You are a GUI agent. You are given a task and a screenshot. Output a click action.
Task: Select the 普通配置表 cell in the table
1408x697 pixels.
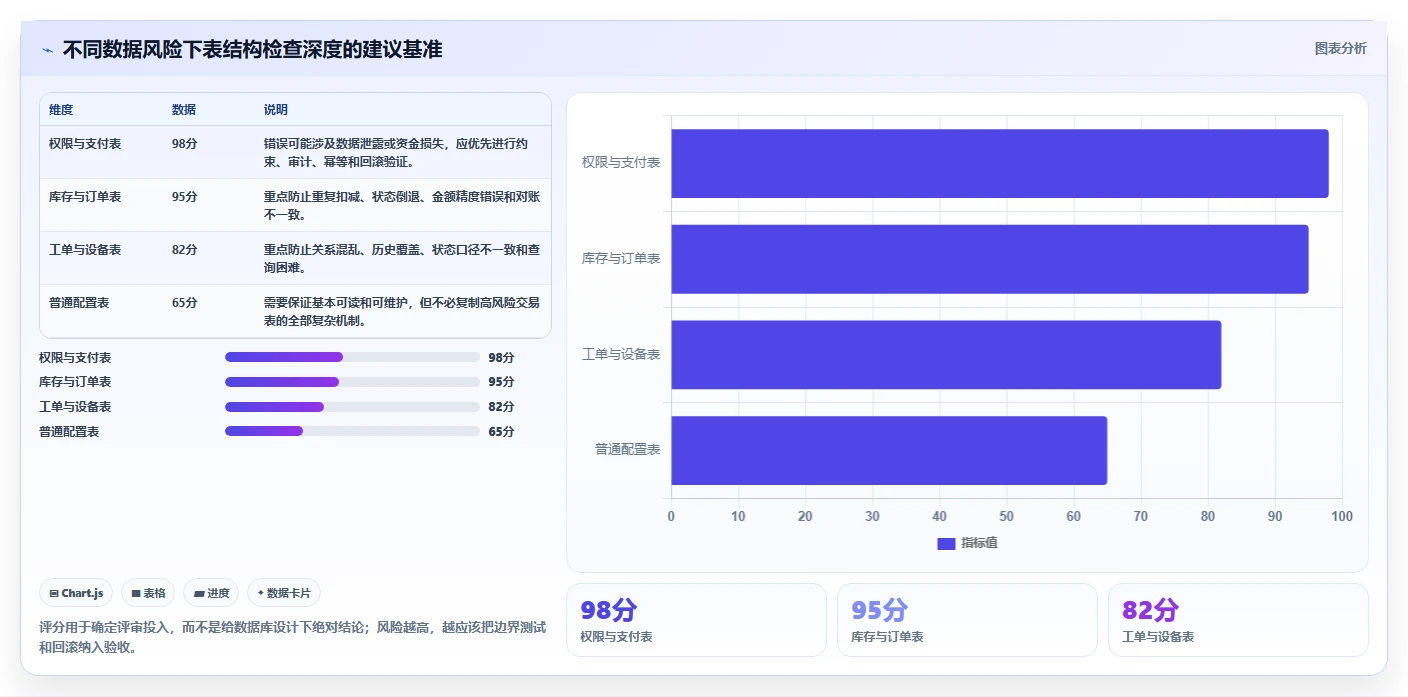point(79,303)
